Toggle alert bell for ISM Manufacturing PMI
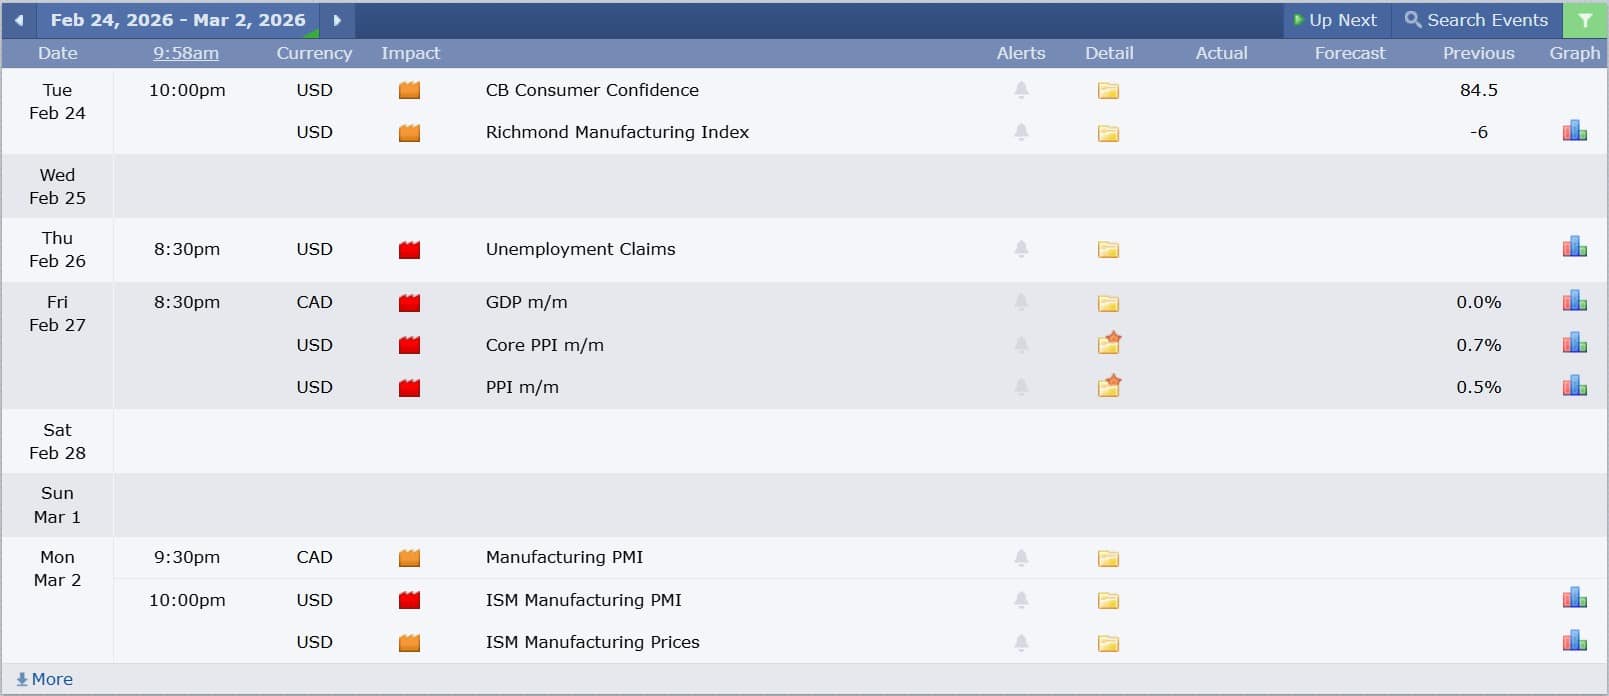The height and width of the screenshot is (696, 1609). pyautogui.click(x=1021, y=600)
